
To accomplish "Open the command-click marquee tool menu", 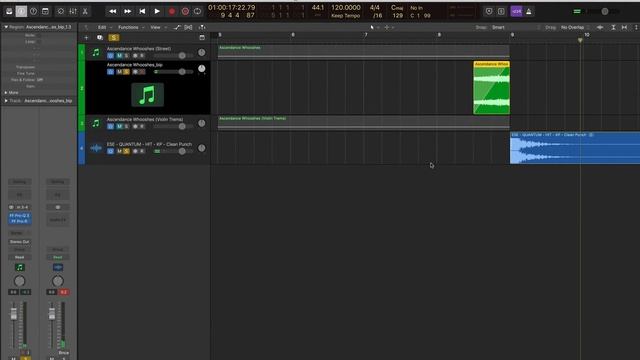I will tap(388, 27).
